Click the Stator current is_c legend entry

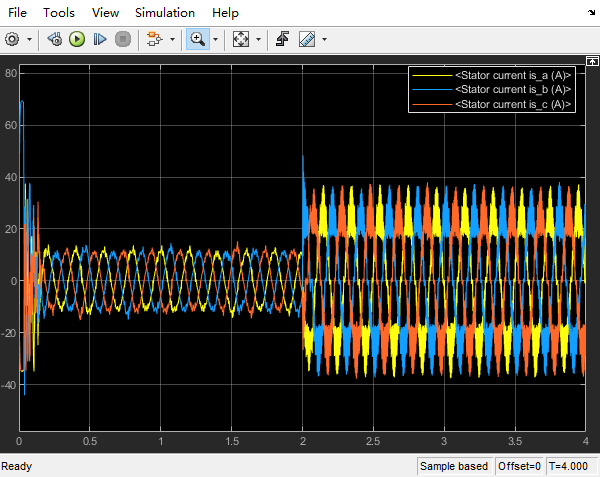(512, 105)
